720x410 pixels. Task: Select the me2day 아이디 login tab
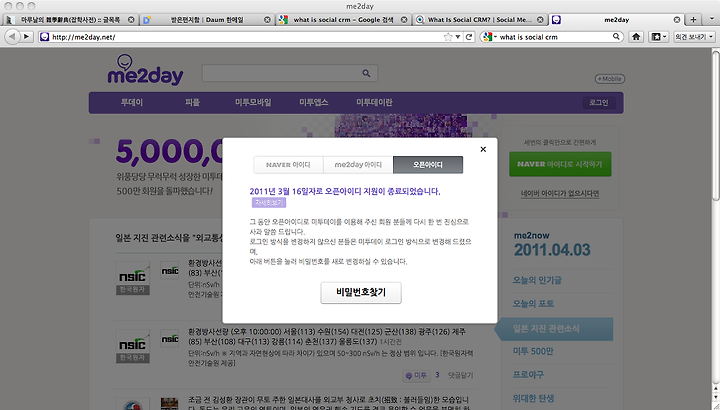click(x=358, y=165)
